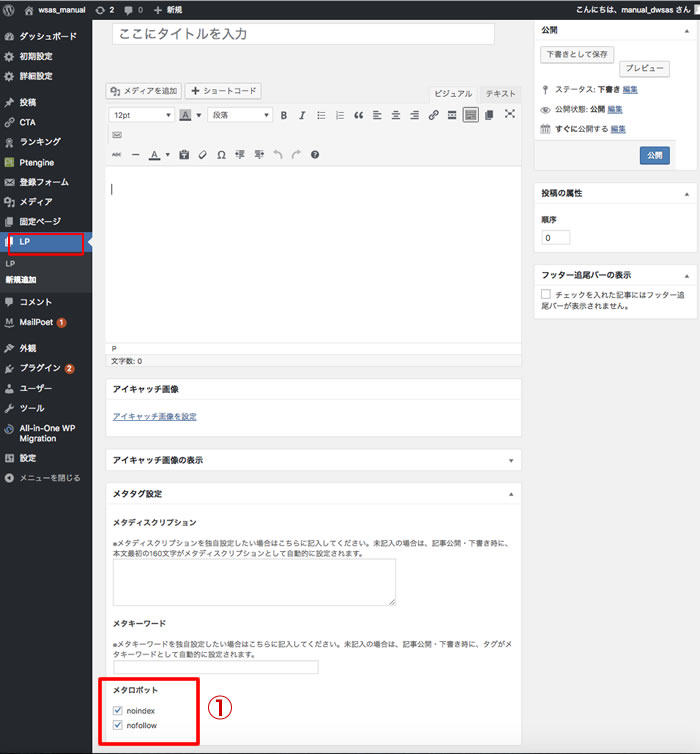
Task: Click the blue 公開 publish button
Action: (654, 156)
